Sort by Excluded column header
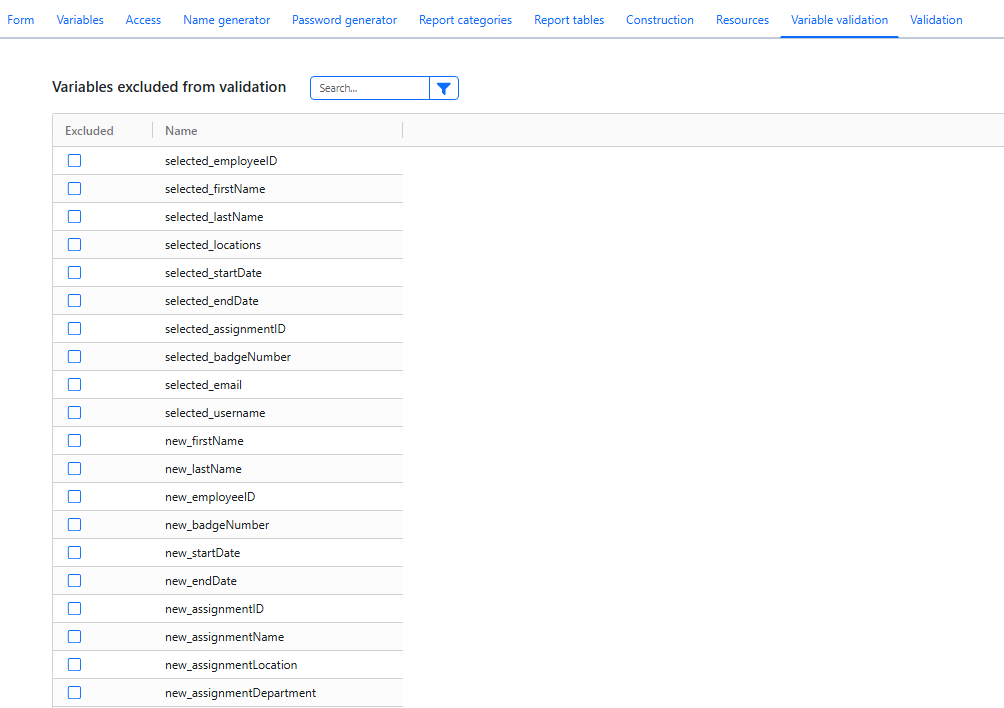The image size is (1004, 708). [89, 131]
